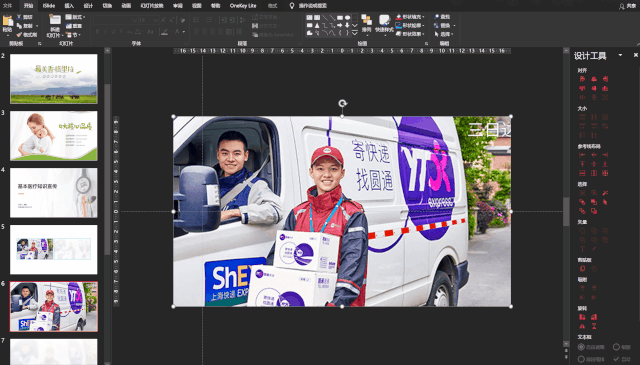Screen dimensions: 640x365
Task: Toggle Bold formatting button
Action: [97, 31]
